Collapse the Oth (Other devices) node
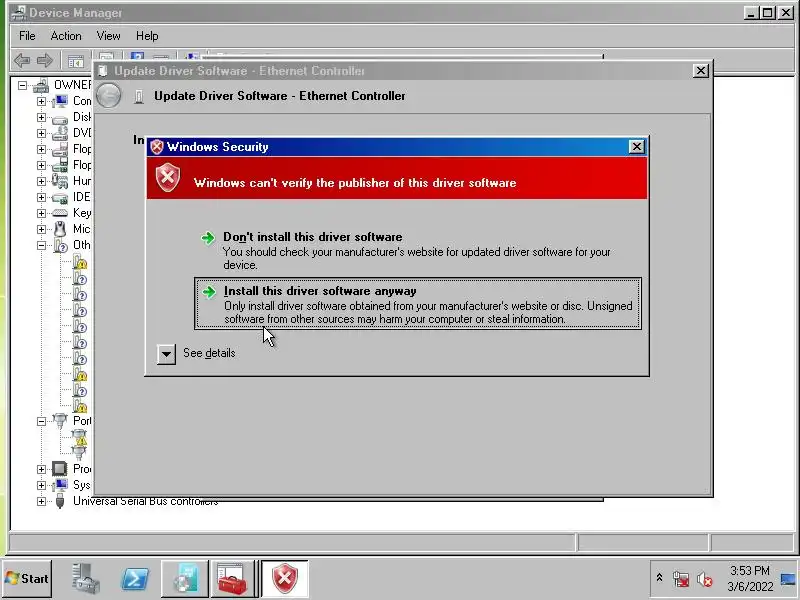Viewport: 800px width, 600px height. coord(41,245)
